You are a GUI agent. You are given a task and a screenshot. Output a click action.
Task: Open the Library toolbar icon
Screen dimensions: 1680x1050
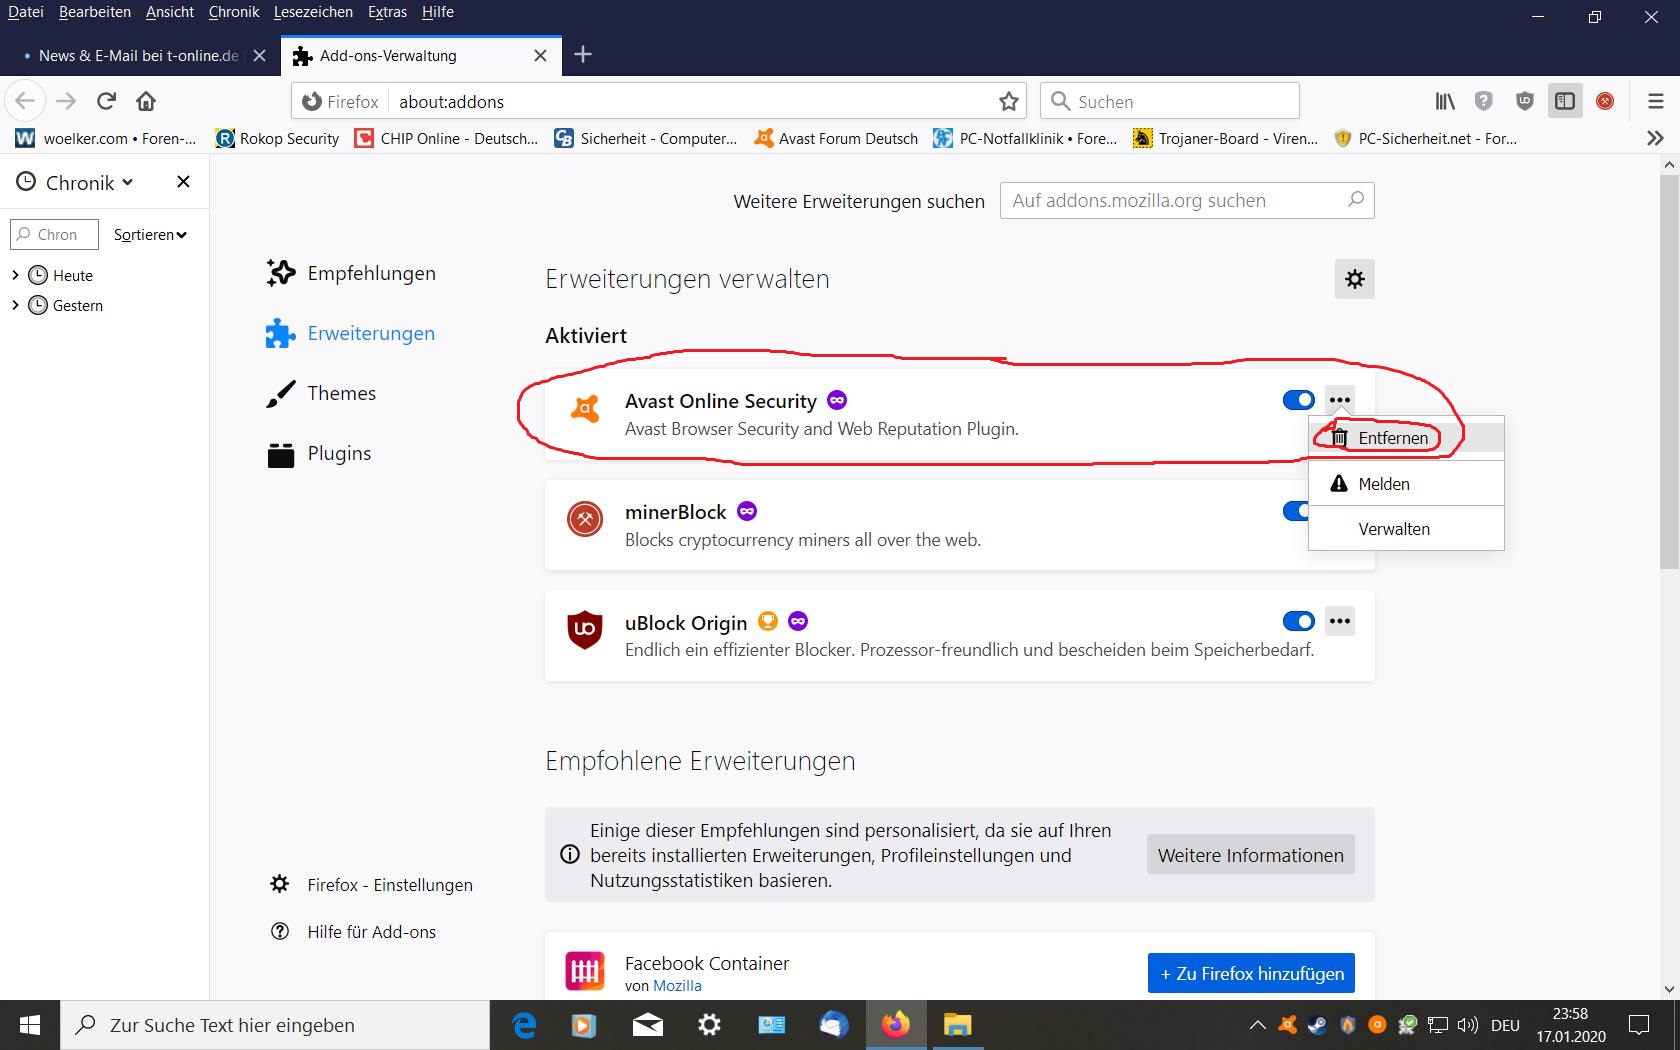pyautogui.click(x=1445, y=101)
